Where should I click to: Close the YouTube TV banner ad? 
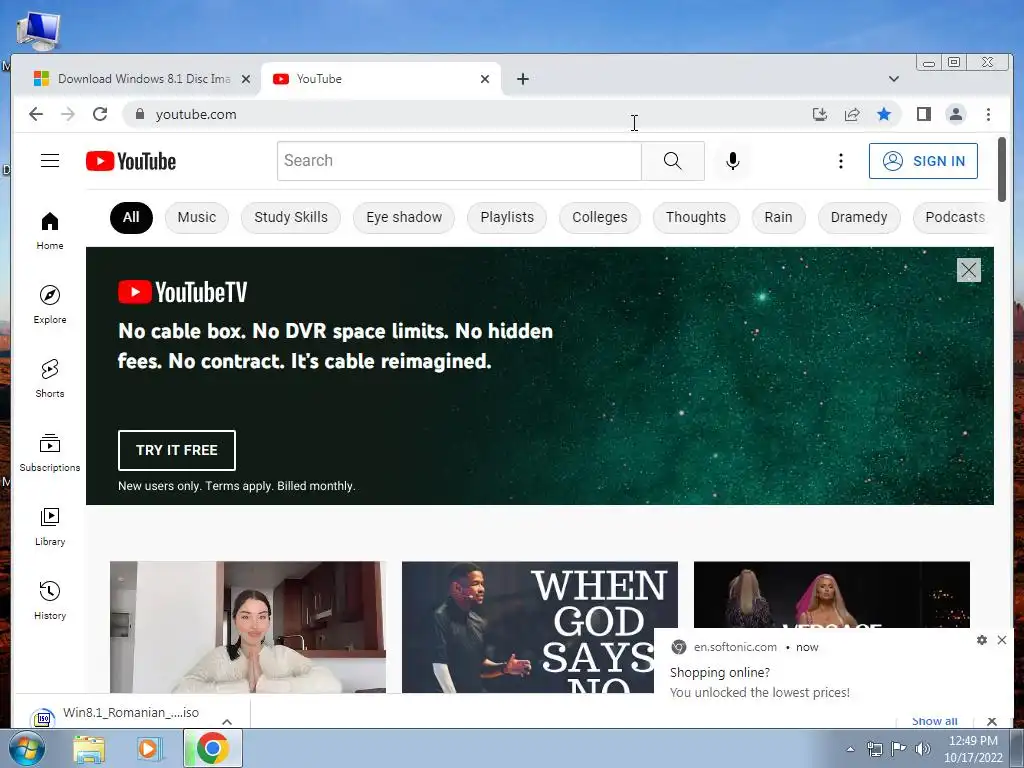968,270
